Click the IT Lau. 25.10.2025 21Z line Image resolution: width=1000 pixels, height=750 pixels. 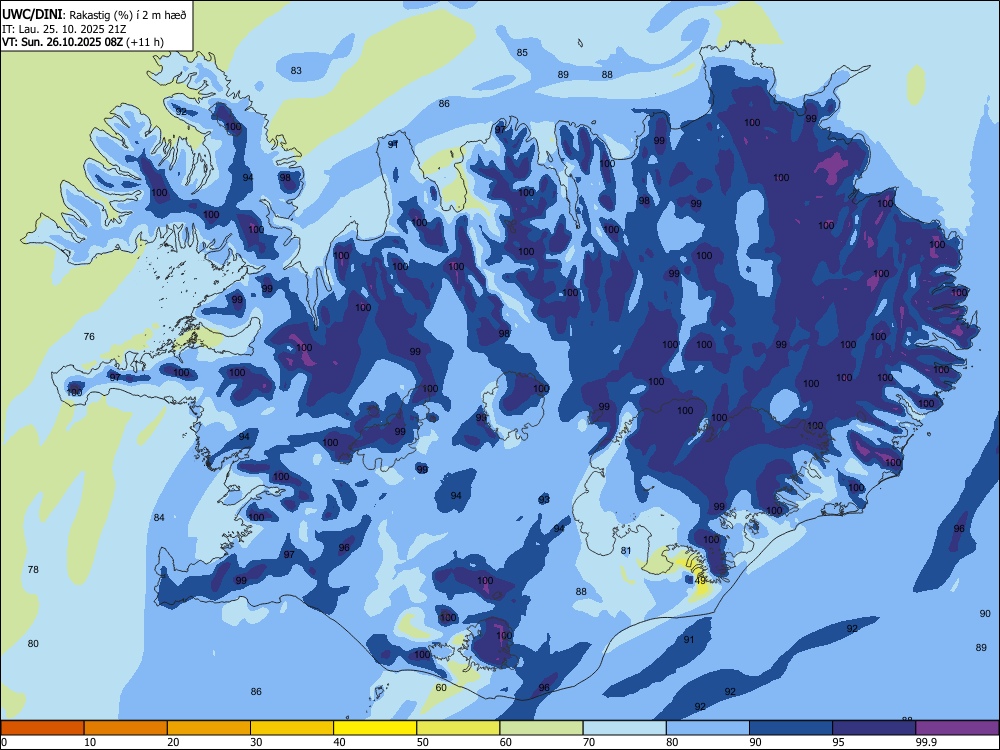coord(64,29)
